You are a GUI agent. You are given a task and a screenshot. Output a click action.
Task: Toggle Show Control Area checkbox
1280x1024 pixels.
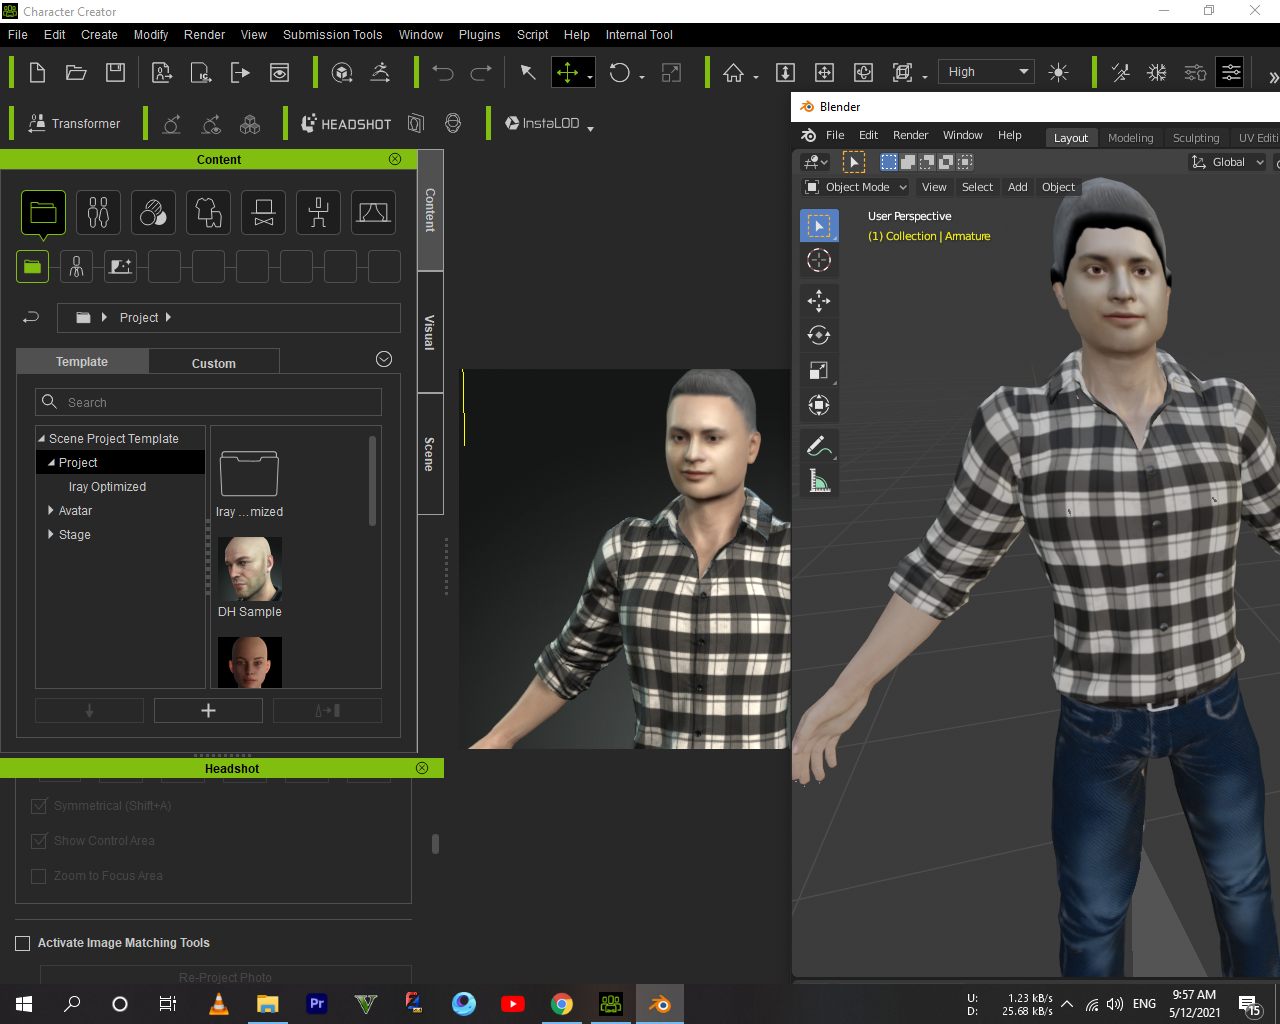(39, 841)
